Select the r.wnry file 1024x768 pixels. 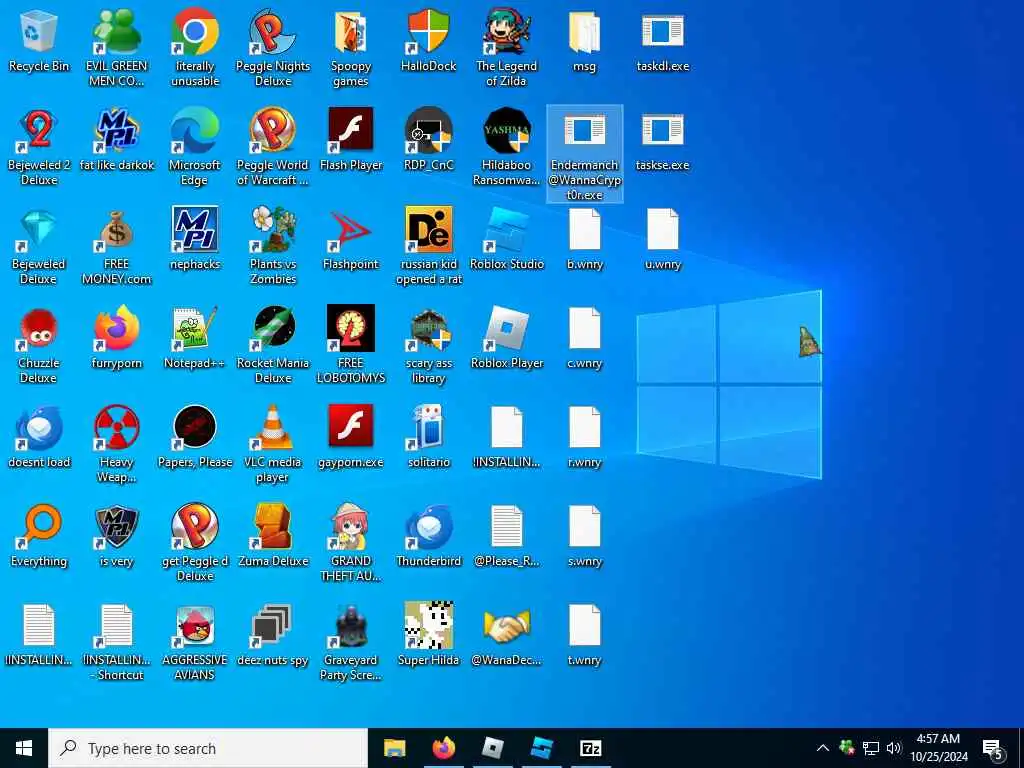(x=584, y=428)
